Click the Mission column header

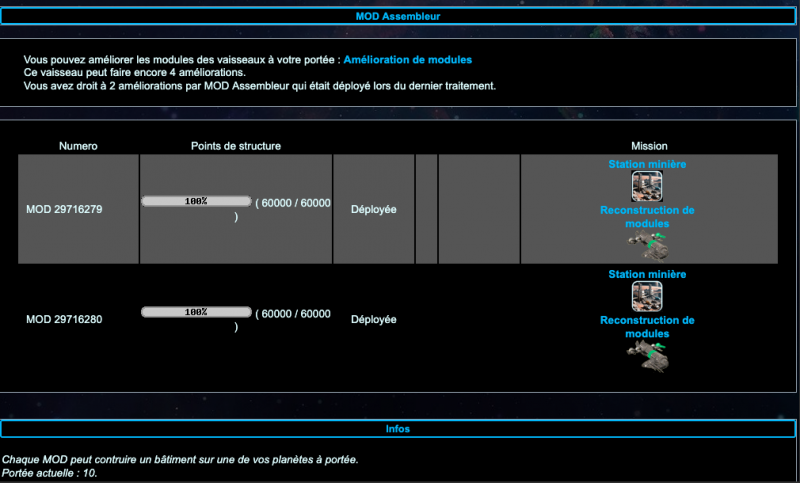click(x=649, y=146)
